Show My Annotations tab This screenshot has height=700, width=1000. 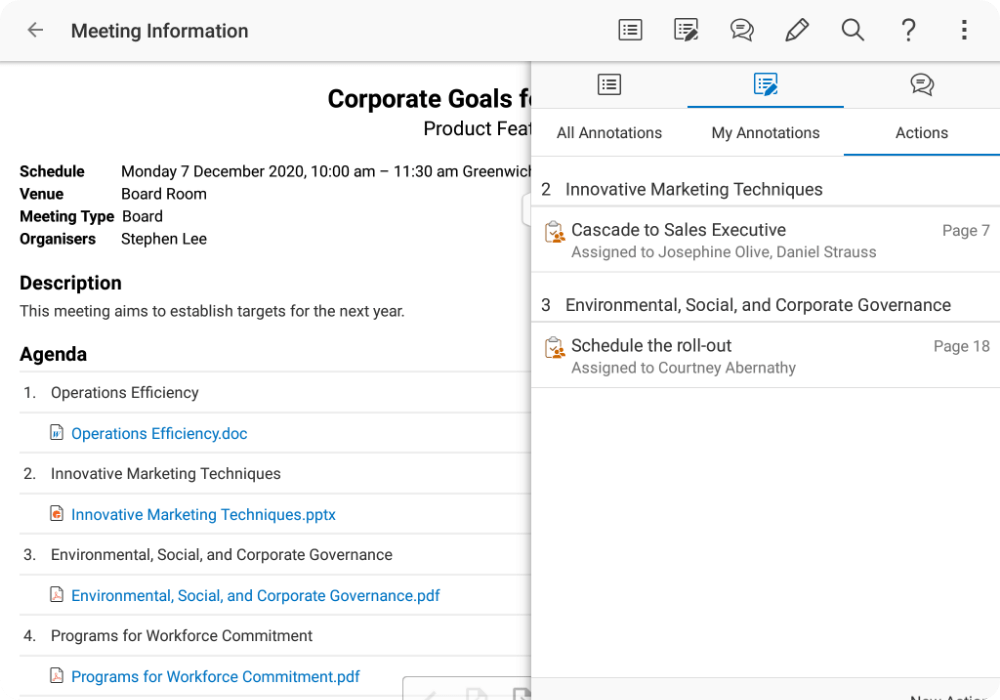(x=765, y=133)
